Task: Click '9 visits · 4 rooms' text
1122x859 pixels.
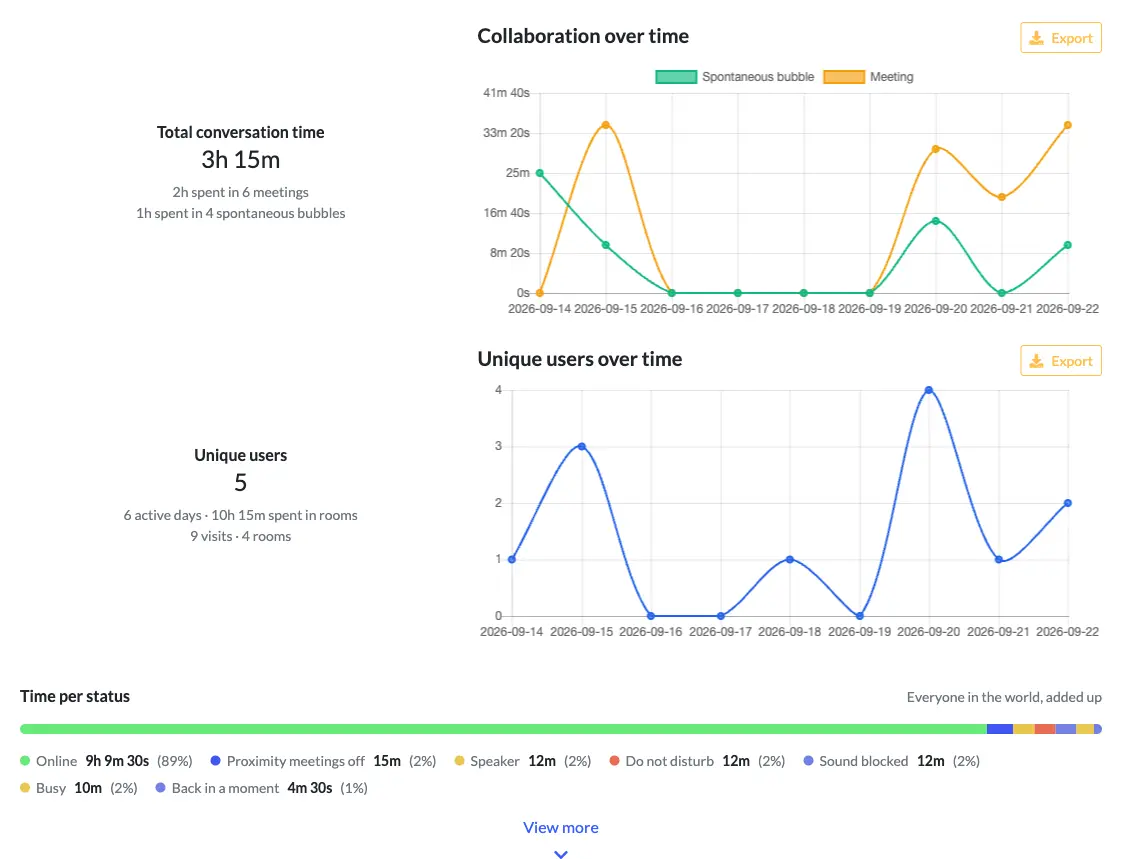Action: [x=240, y=536]
